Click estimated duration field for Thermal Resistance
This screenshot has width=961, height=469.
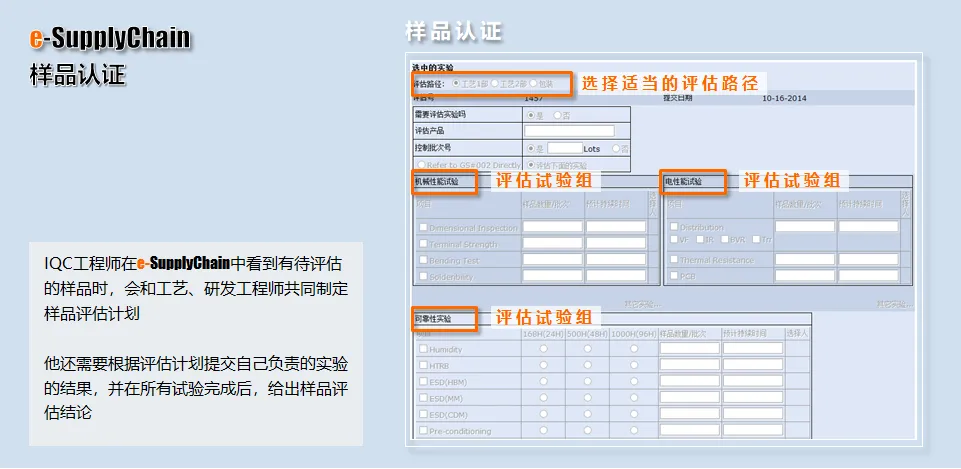point(868,259)
